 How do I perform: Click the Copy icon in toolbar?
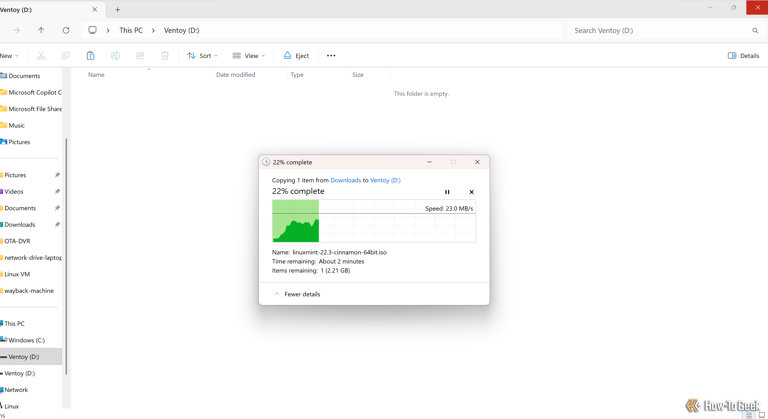click(x=66, y=56)
